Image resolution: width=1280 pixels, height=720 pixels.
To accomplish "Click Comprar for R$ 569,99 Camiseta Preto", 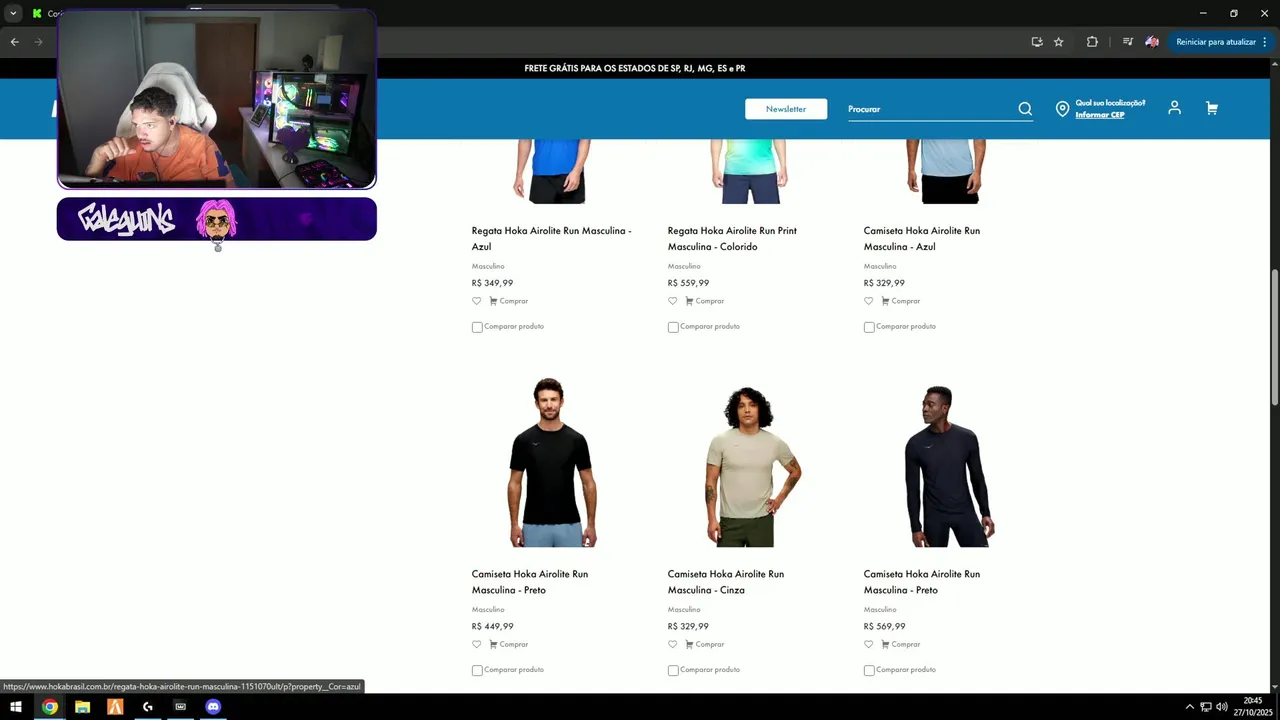I will pos(906,644).
